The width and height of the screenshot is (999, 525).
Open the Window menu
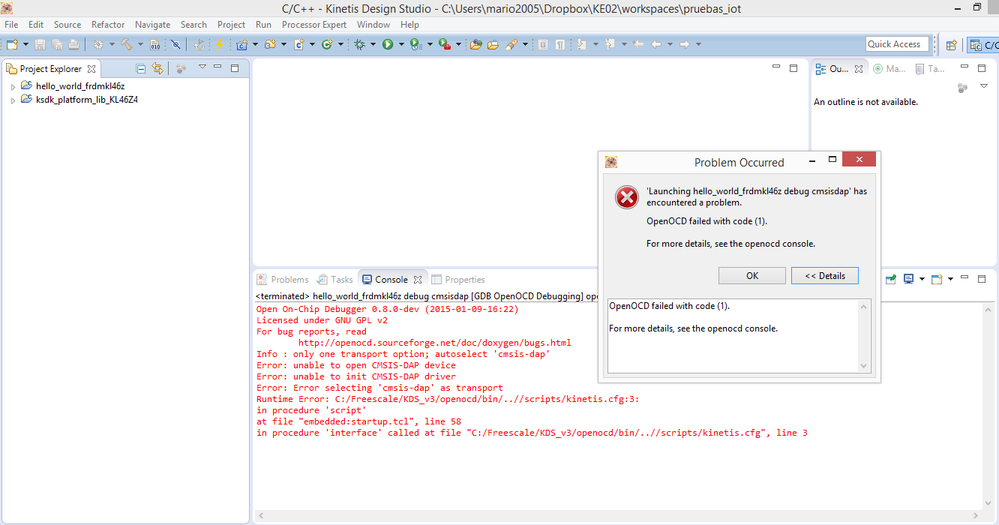pyautogui.click(x=373, y=24)
